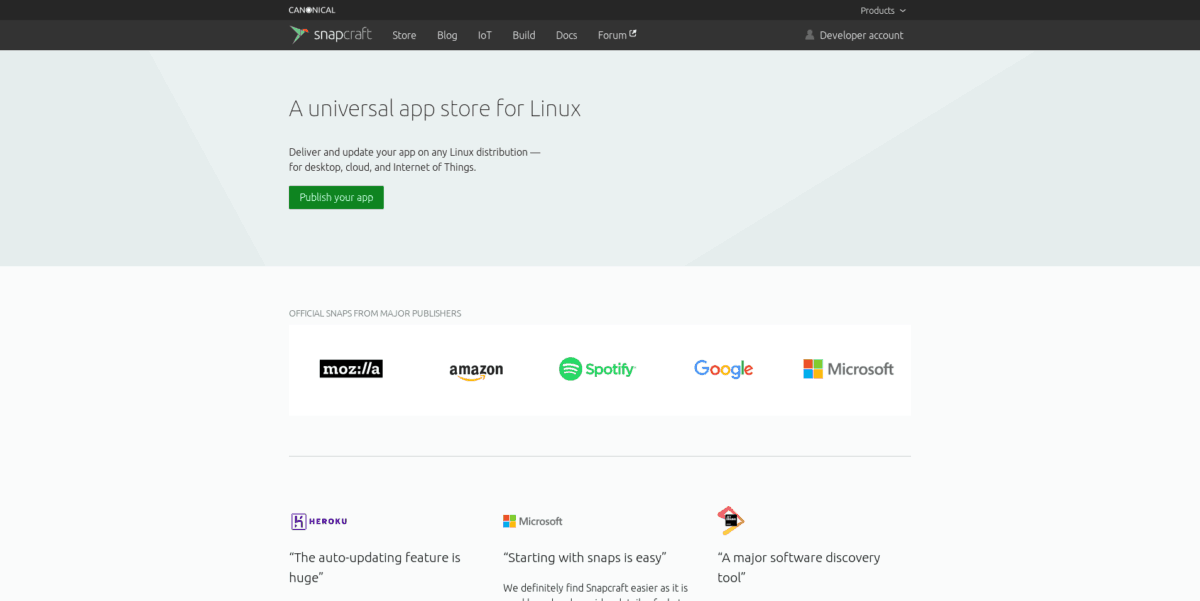The height and width of the screenshot is (601, 1200).
Task: Open the Developer account link
Action: click(861, 34)
